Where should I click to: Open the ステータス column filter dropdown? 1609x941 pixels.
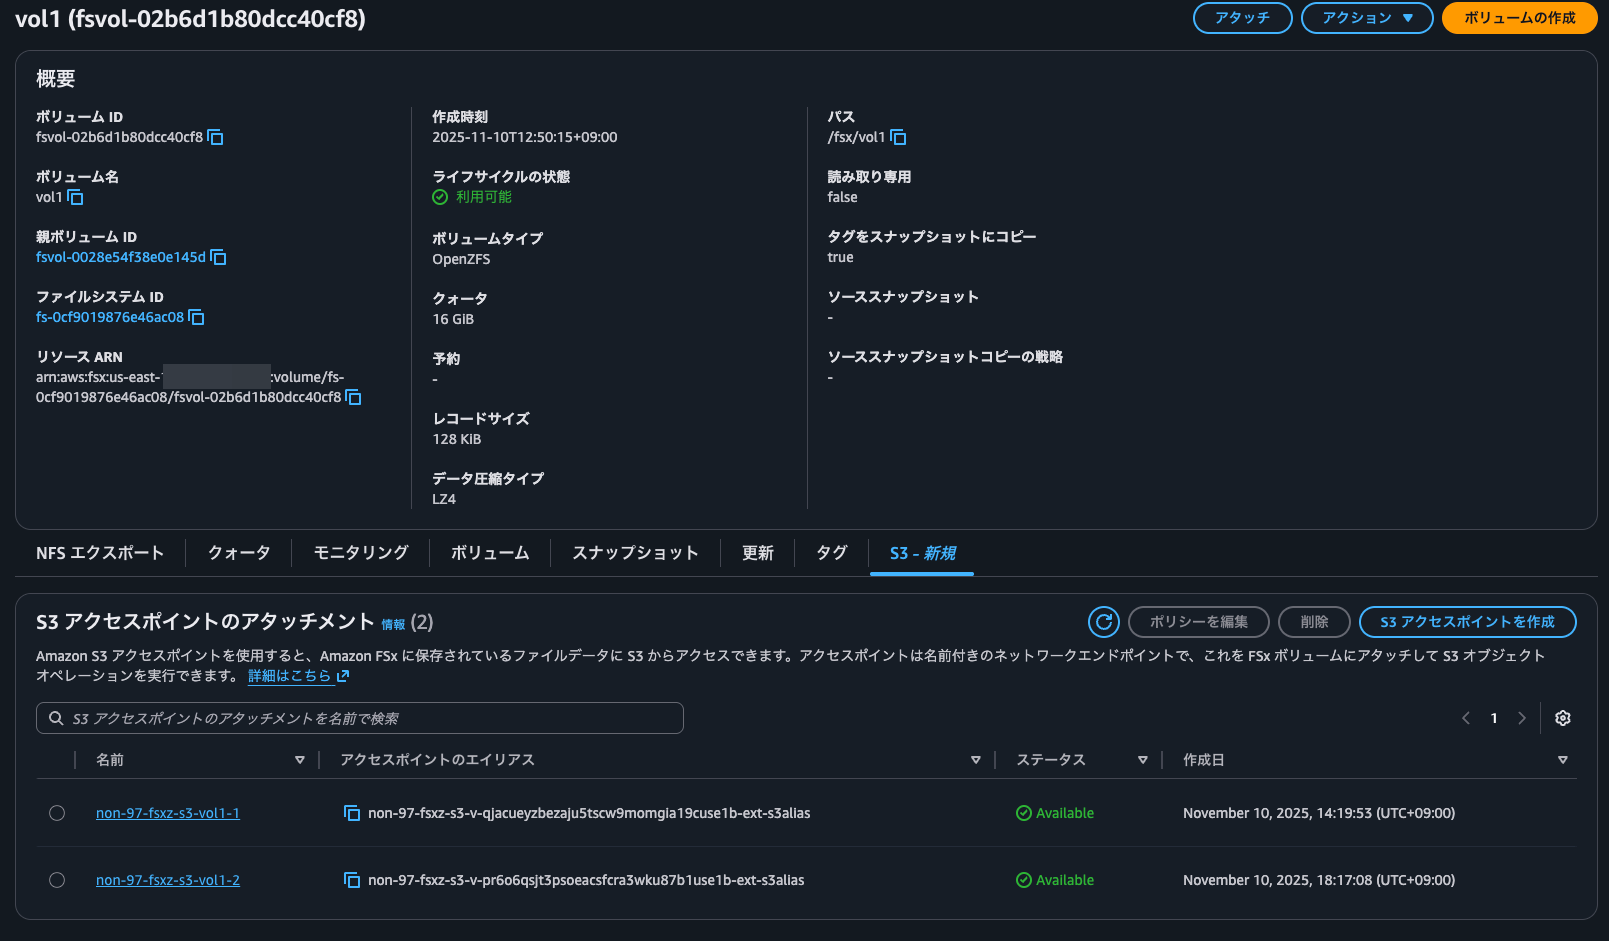[1143, 760]
